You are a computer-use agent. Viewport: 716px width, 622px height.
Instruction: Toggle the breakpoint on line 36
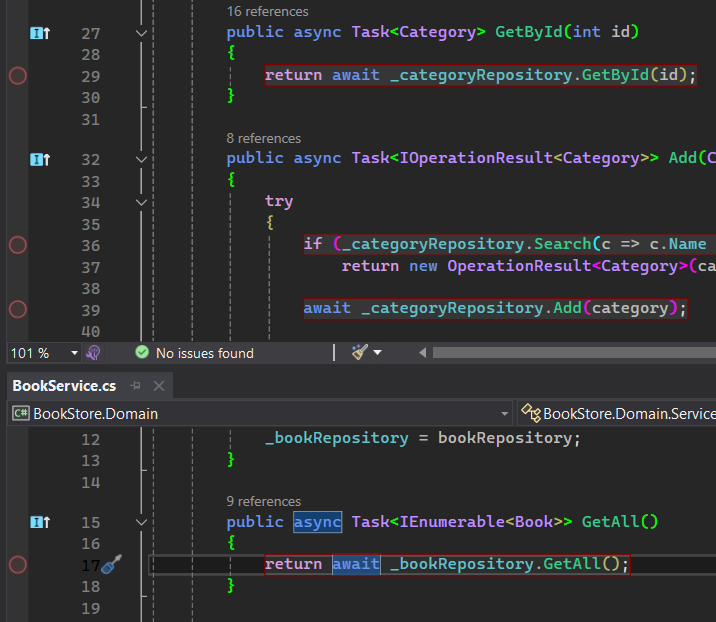point(17,245)
